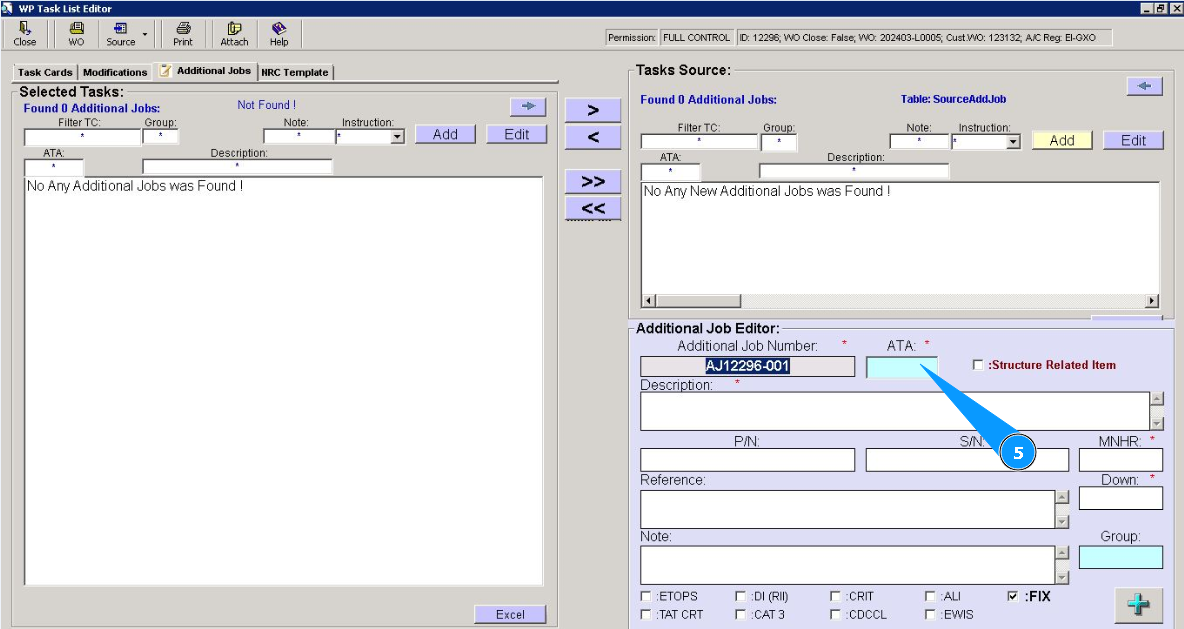Viewport: 1184px width, 629px height.
Task: Open the WO toolbar icon
Action: pyautogui.click(x=76, y=34)
